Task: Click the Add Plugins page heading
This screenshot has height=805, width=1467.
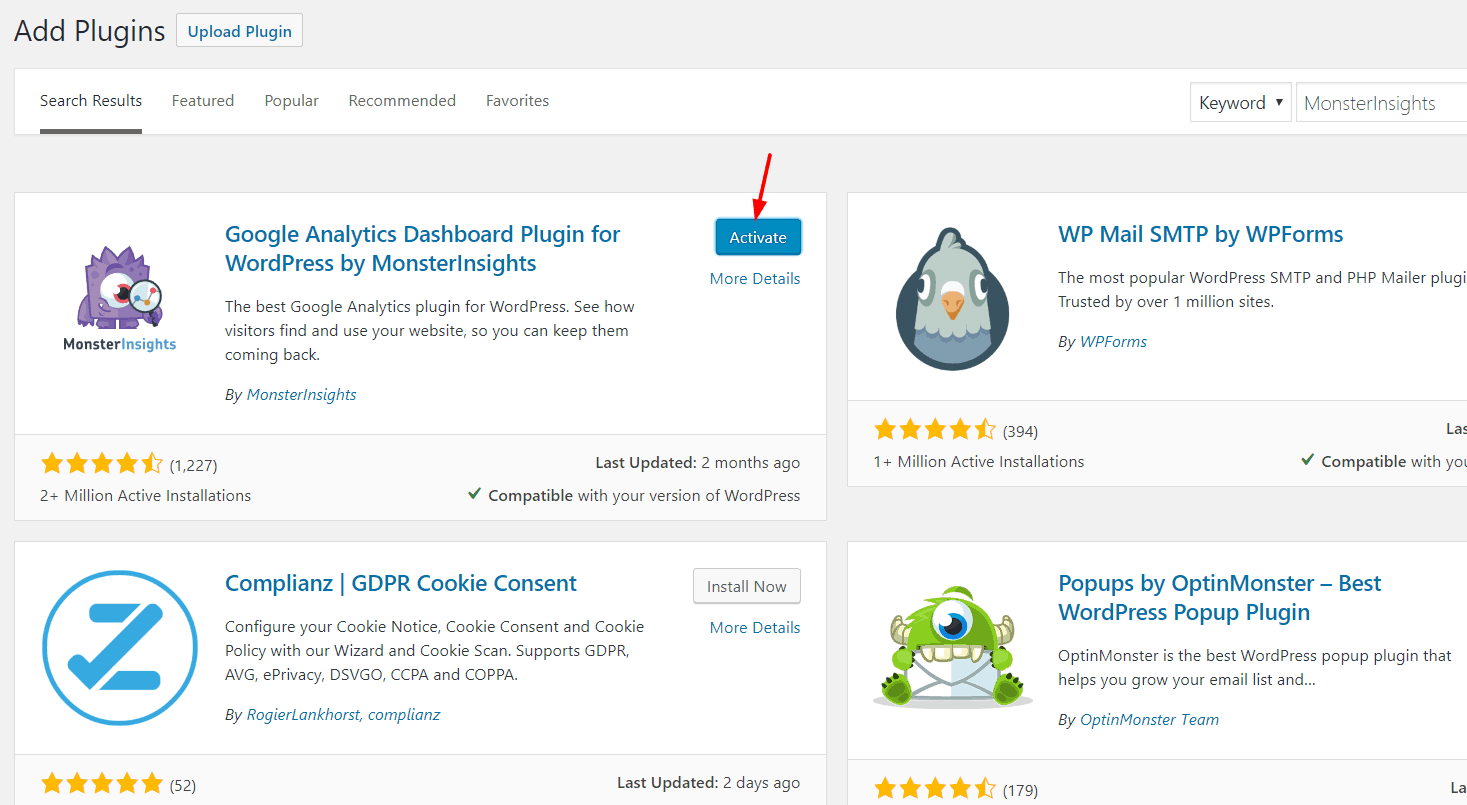Action: (x=89, y=31)
